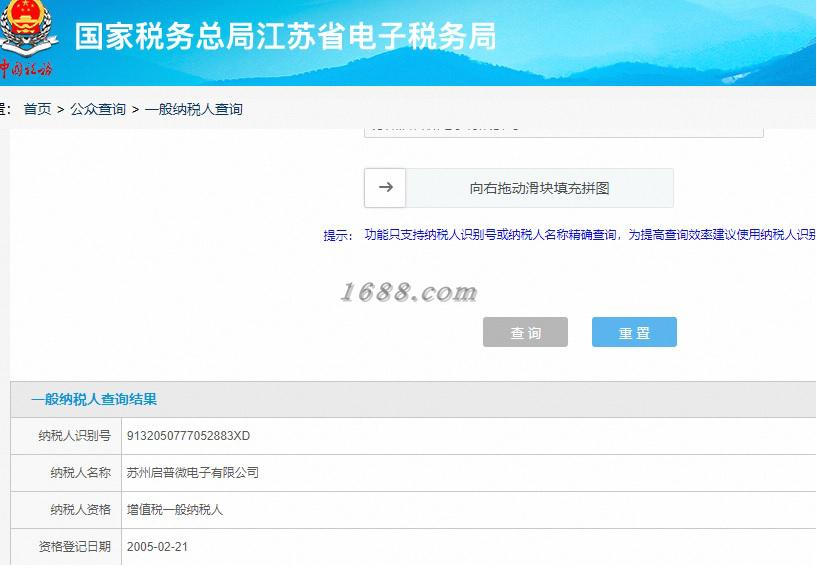Open 一般纳税人查询 breadcrumb link
The width and height of the screenshot is (817, 580).
tap(193, 109)
